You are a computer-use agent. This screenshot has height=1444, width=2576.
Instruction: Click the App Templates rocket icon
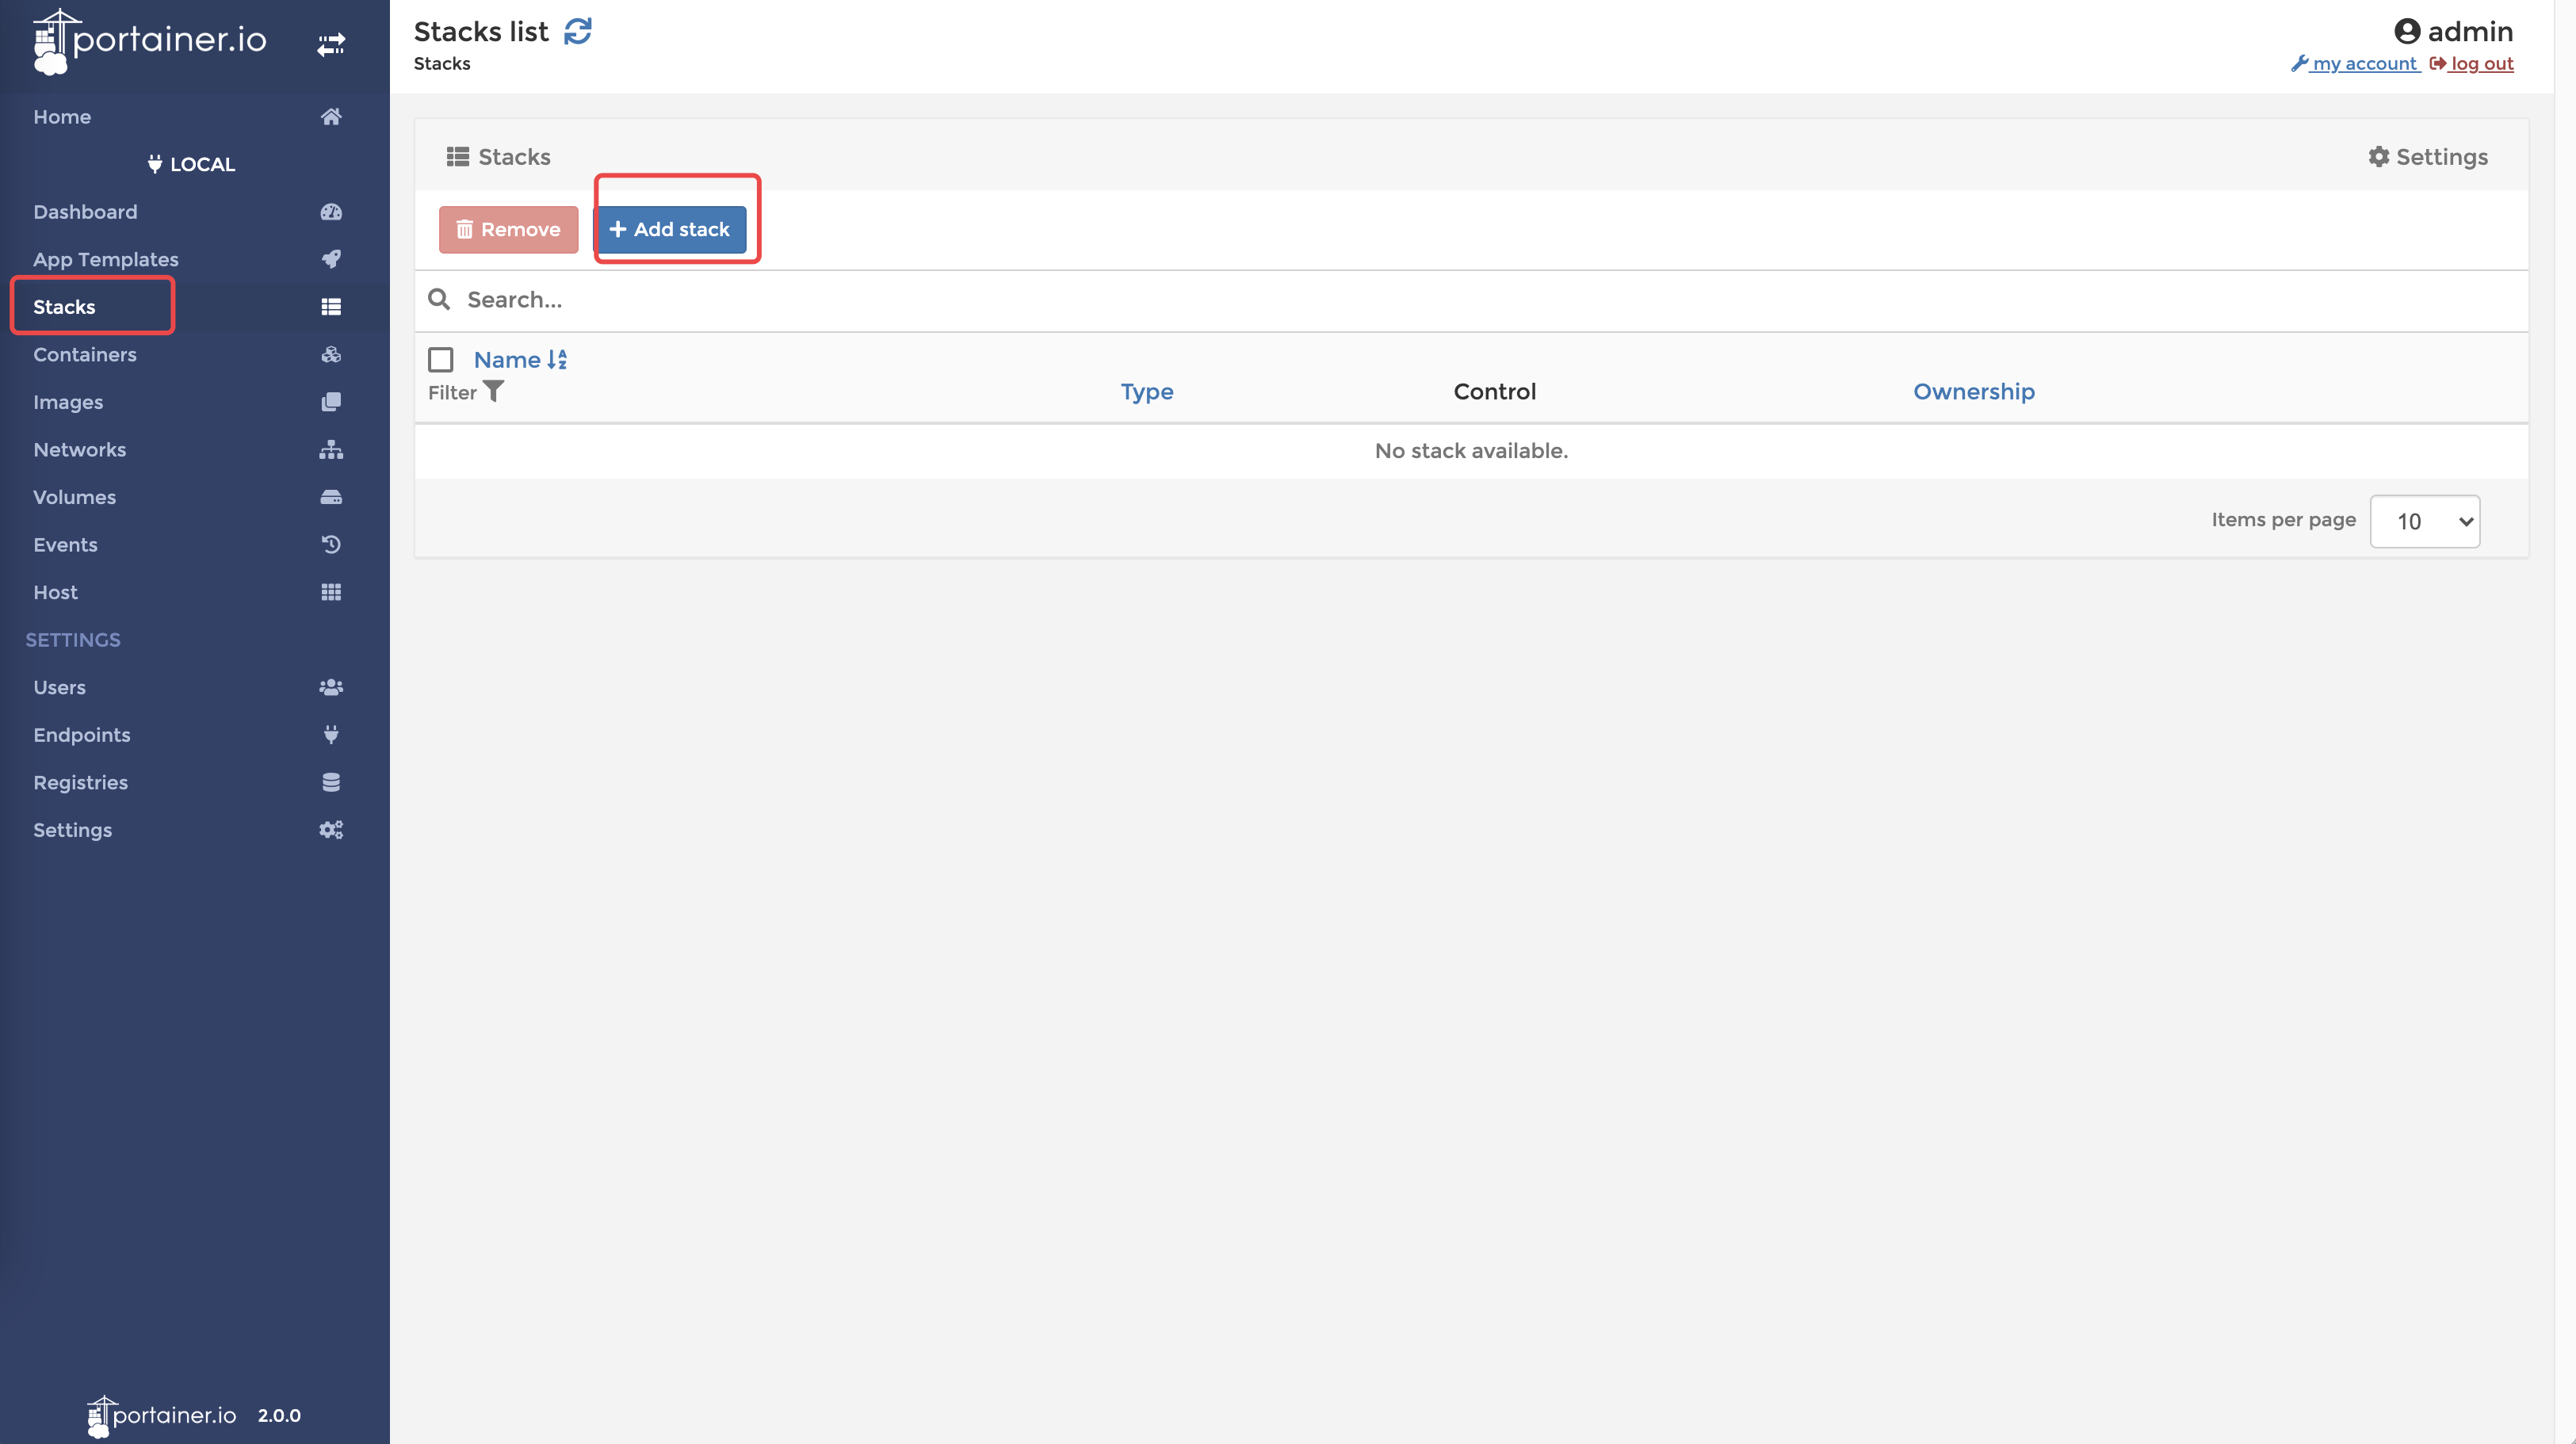pos(331,259)
